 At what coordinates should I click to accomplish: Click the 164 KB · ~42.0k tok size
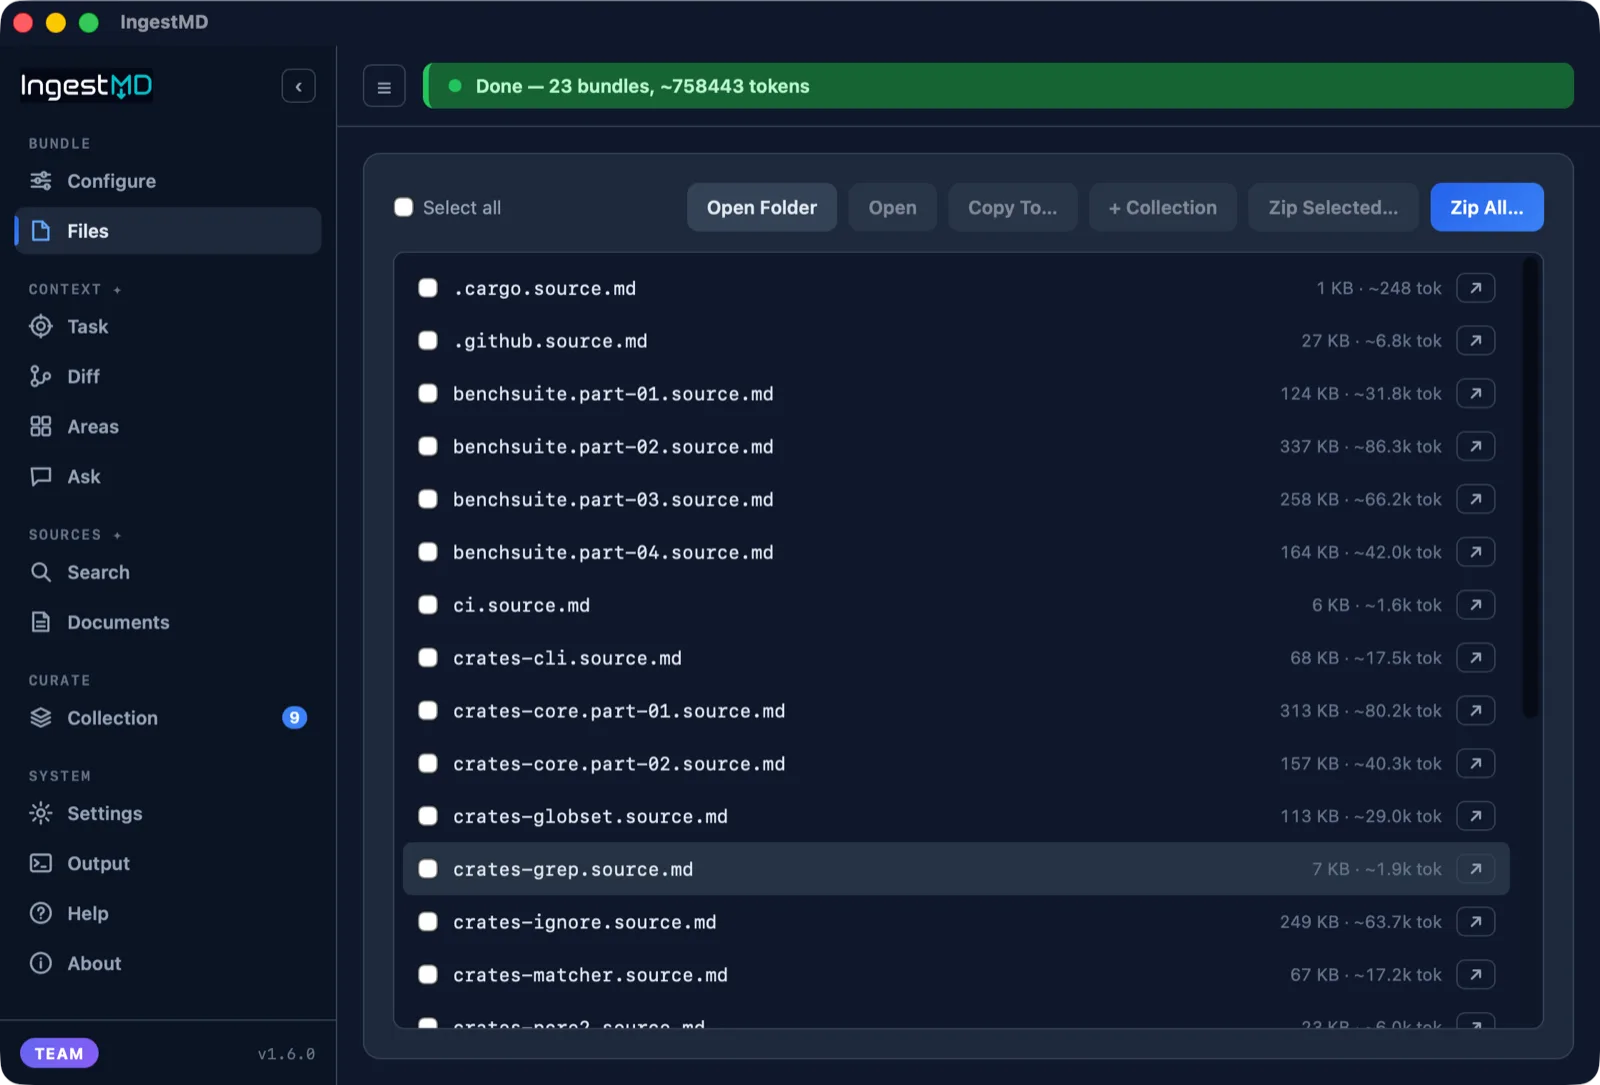(x=1360, y=552)
